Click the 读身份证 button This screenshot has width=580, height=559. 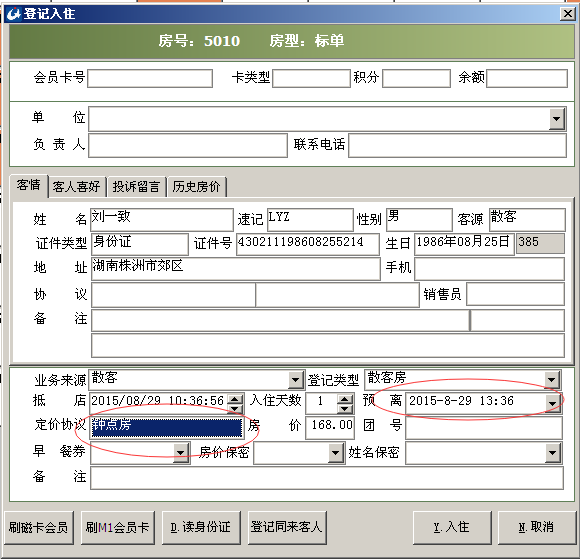201,527
